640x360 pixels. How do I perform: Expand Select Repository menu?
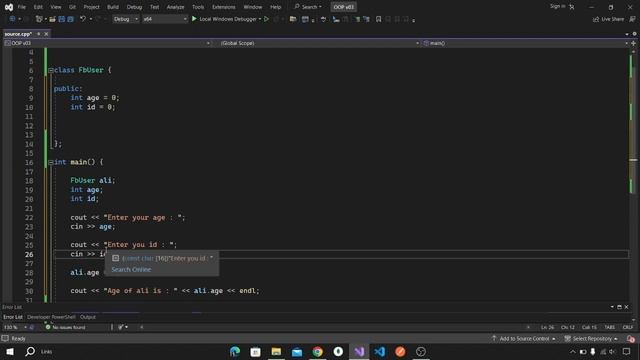591,339
